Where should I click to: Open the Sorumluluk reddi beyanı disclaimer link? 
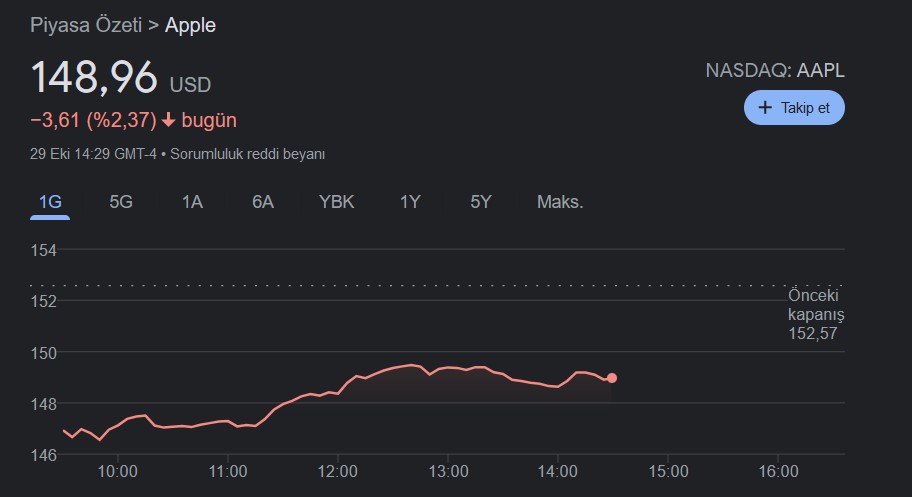248,154
